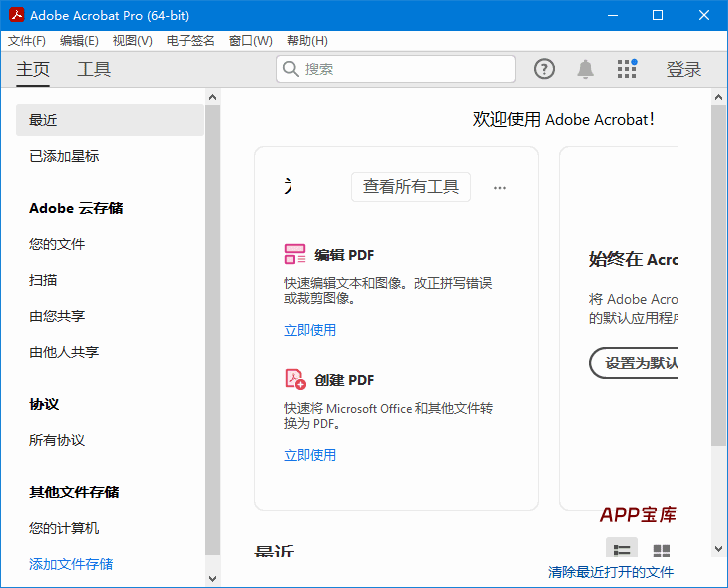This screenshot has height=588, width=728.
Task: Open the 视图(V) menu
Action: tap(132, 41)
